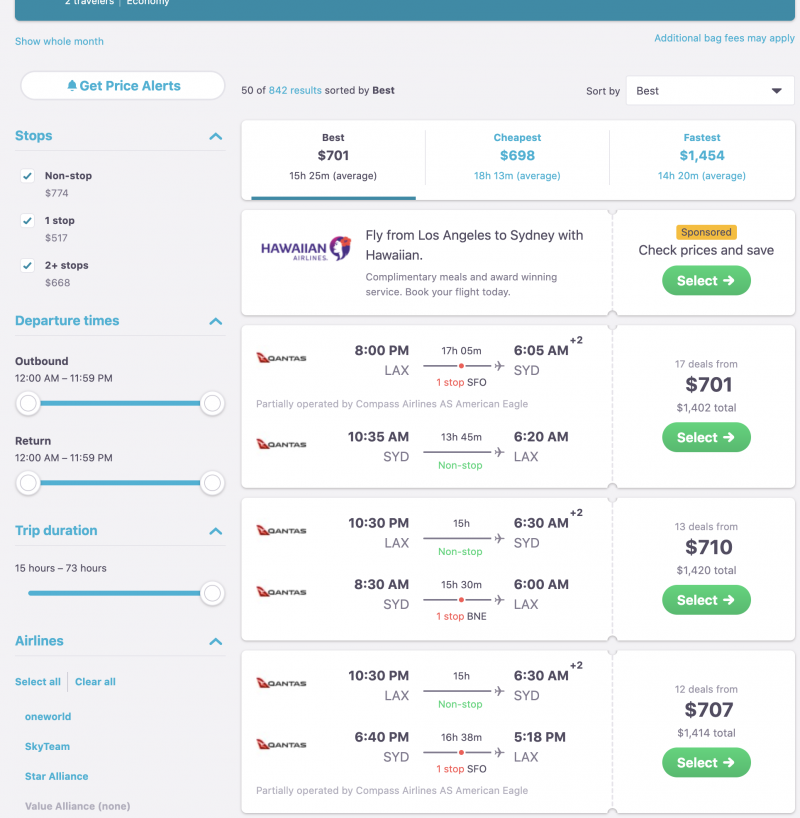The height and width of the screenshot is (818, 800).
Task: Uncheck the Non-stop filter checkbox
Action: (28, 176)
